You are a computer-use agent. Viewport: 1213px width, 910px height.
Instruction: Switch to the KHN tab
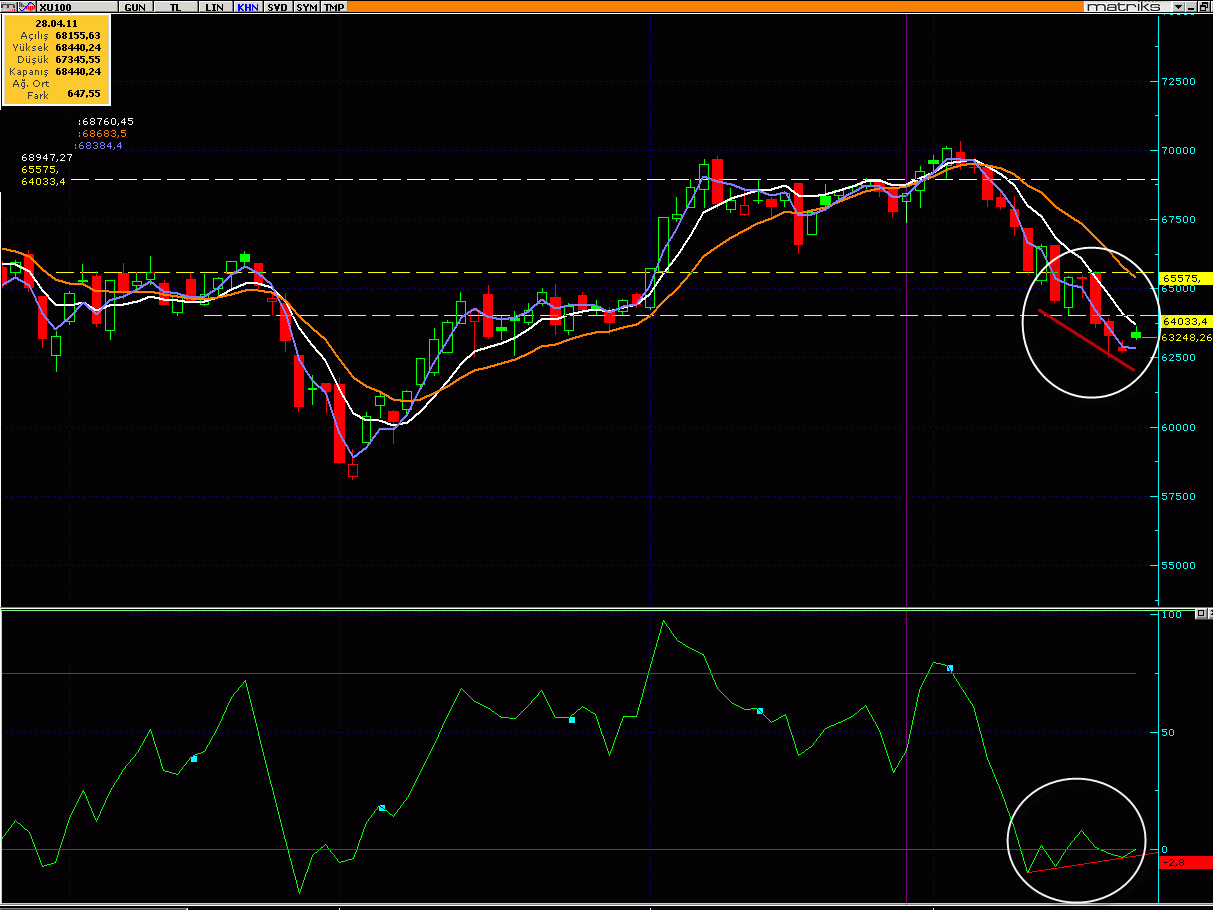tap(247, 7)
